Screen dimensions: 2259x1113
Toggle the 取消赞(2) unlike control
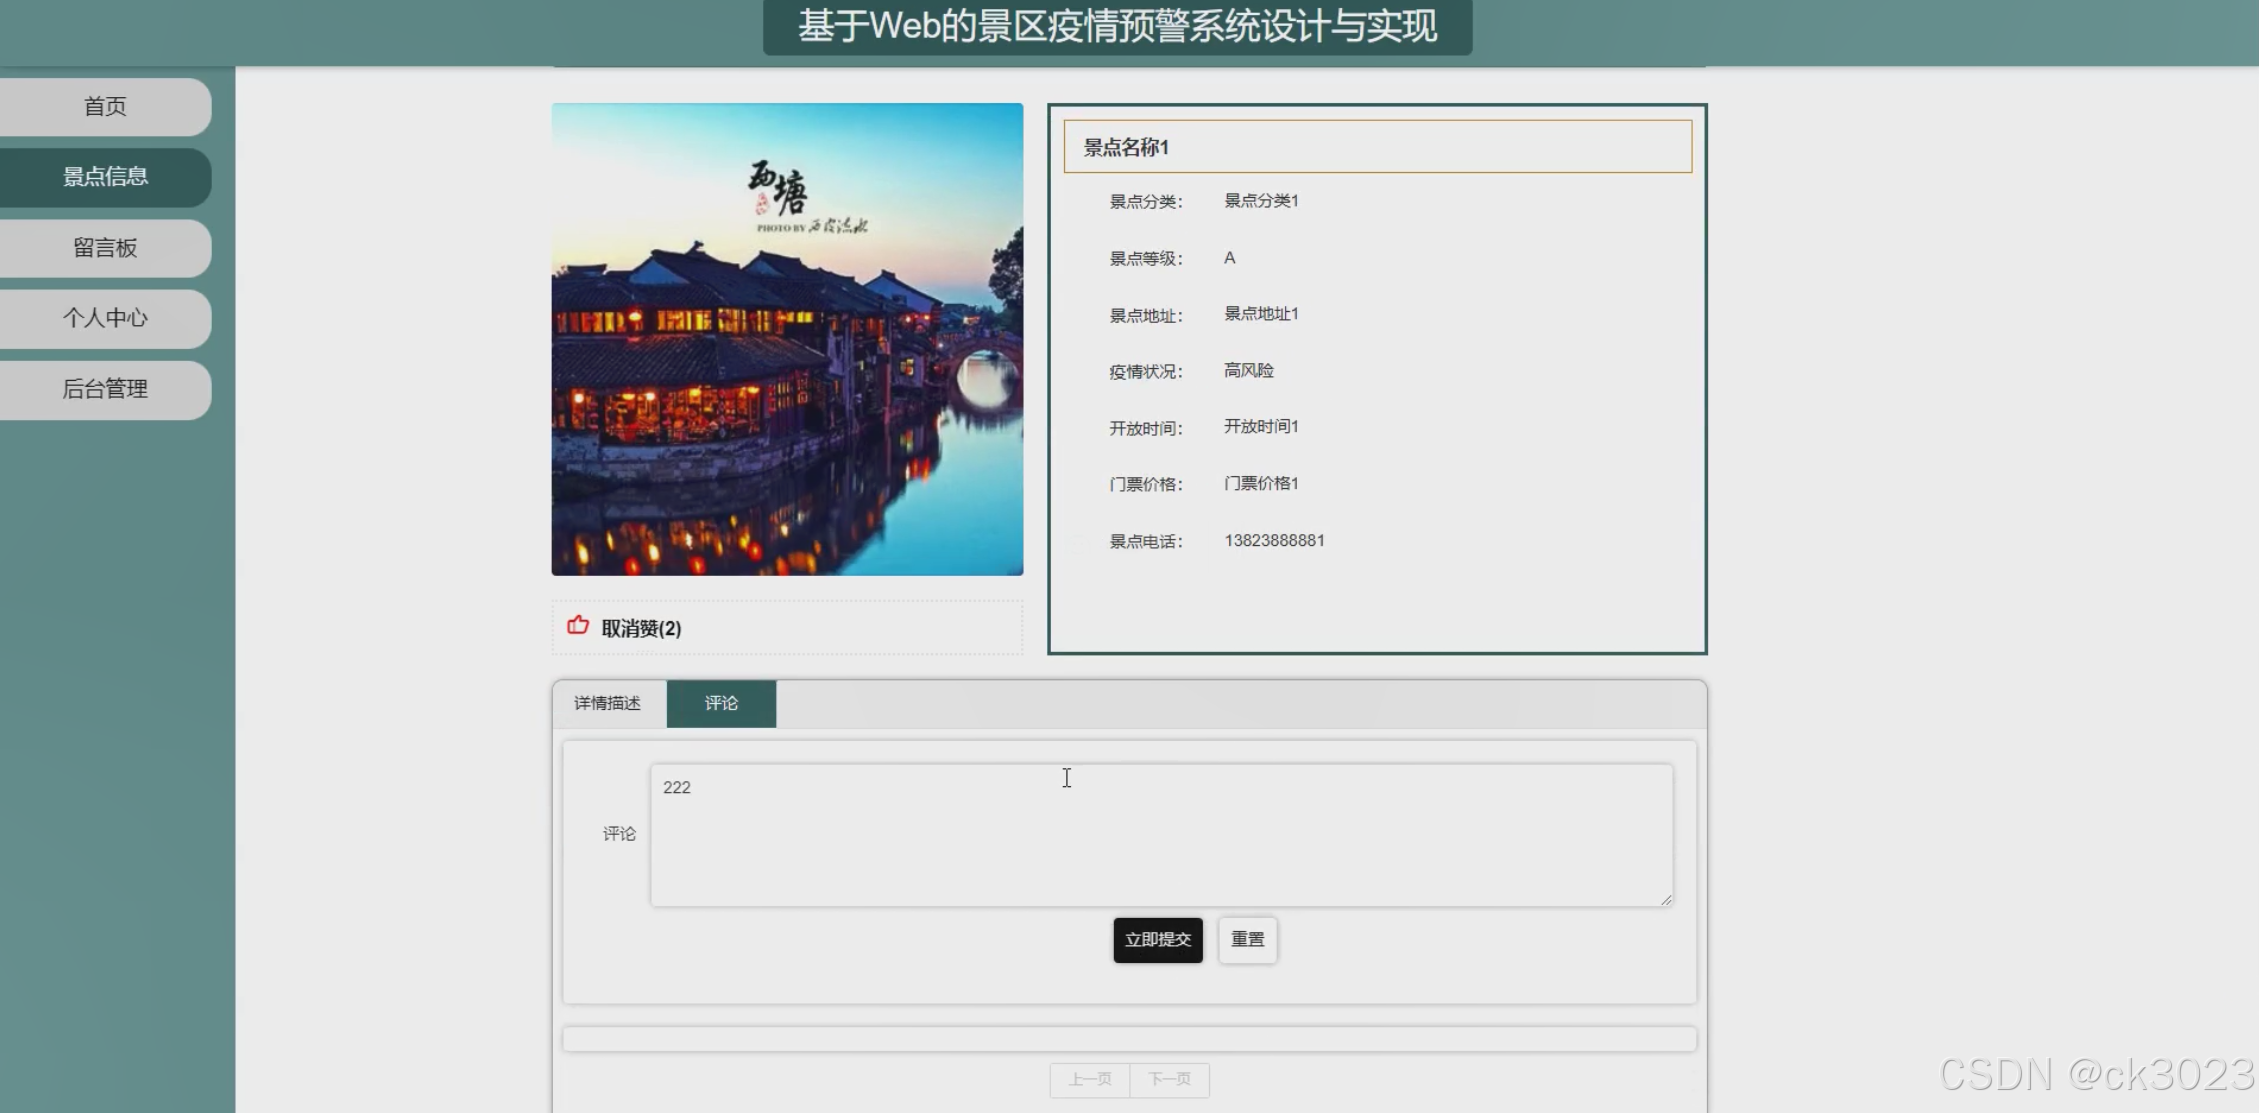pyautogui.click(x=641, y=629)
